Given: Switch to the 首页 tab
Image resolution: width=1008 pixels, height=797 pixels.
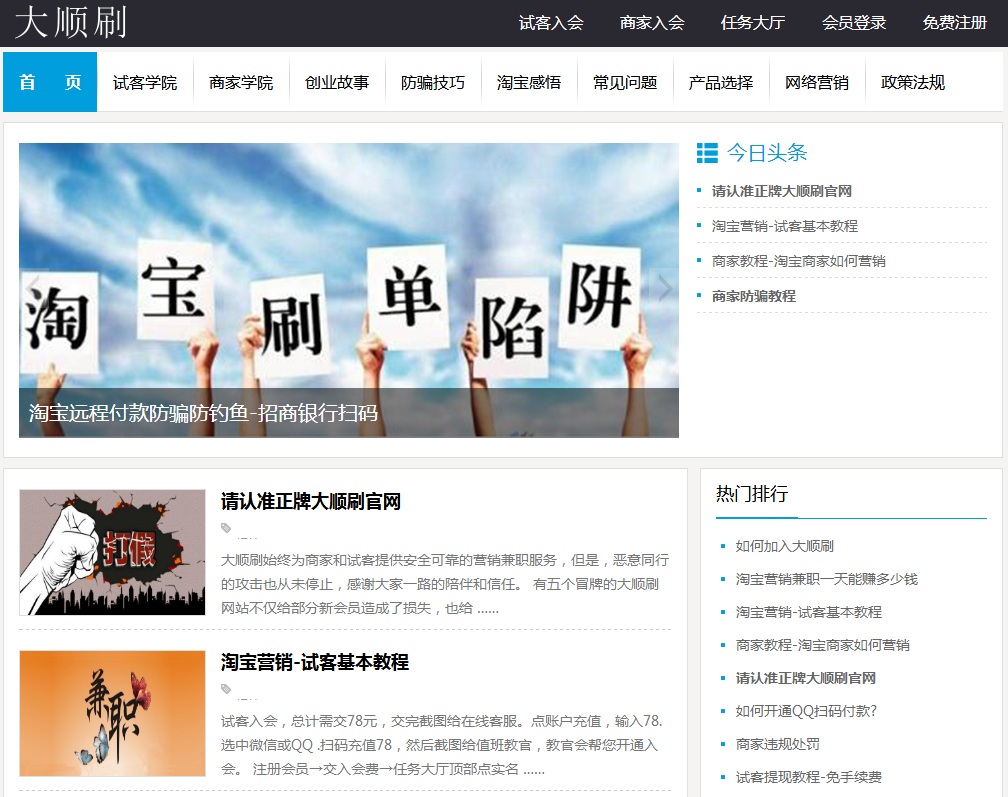Looking at the screenshot, I should [49, 83].
